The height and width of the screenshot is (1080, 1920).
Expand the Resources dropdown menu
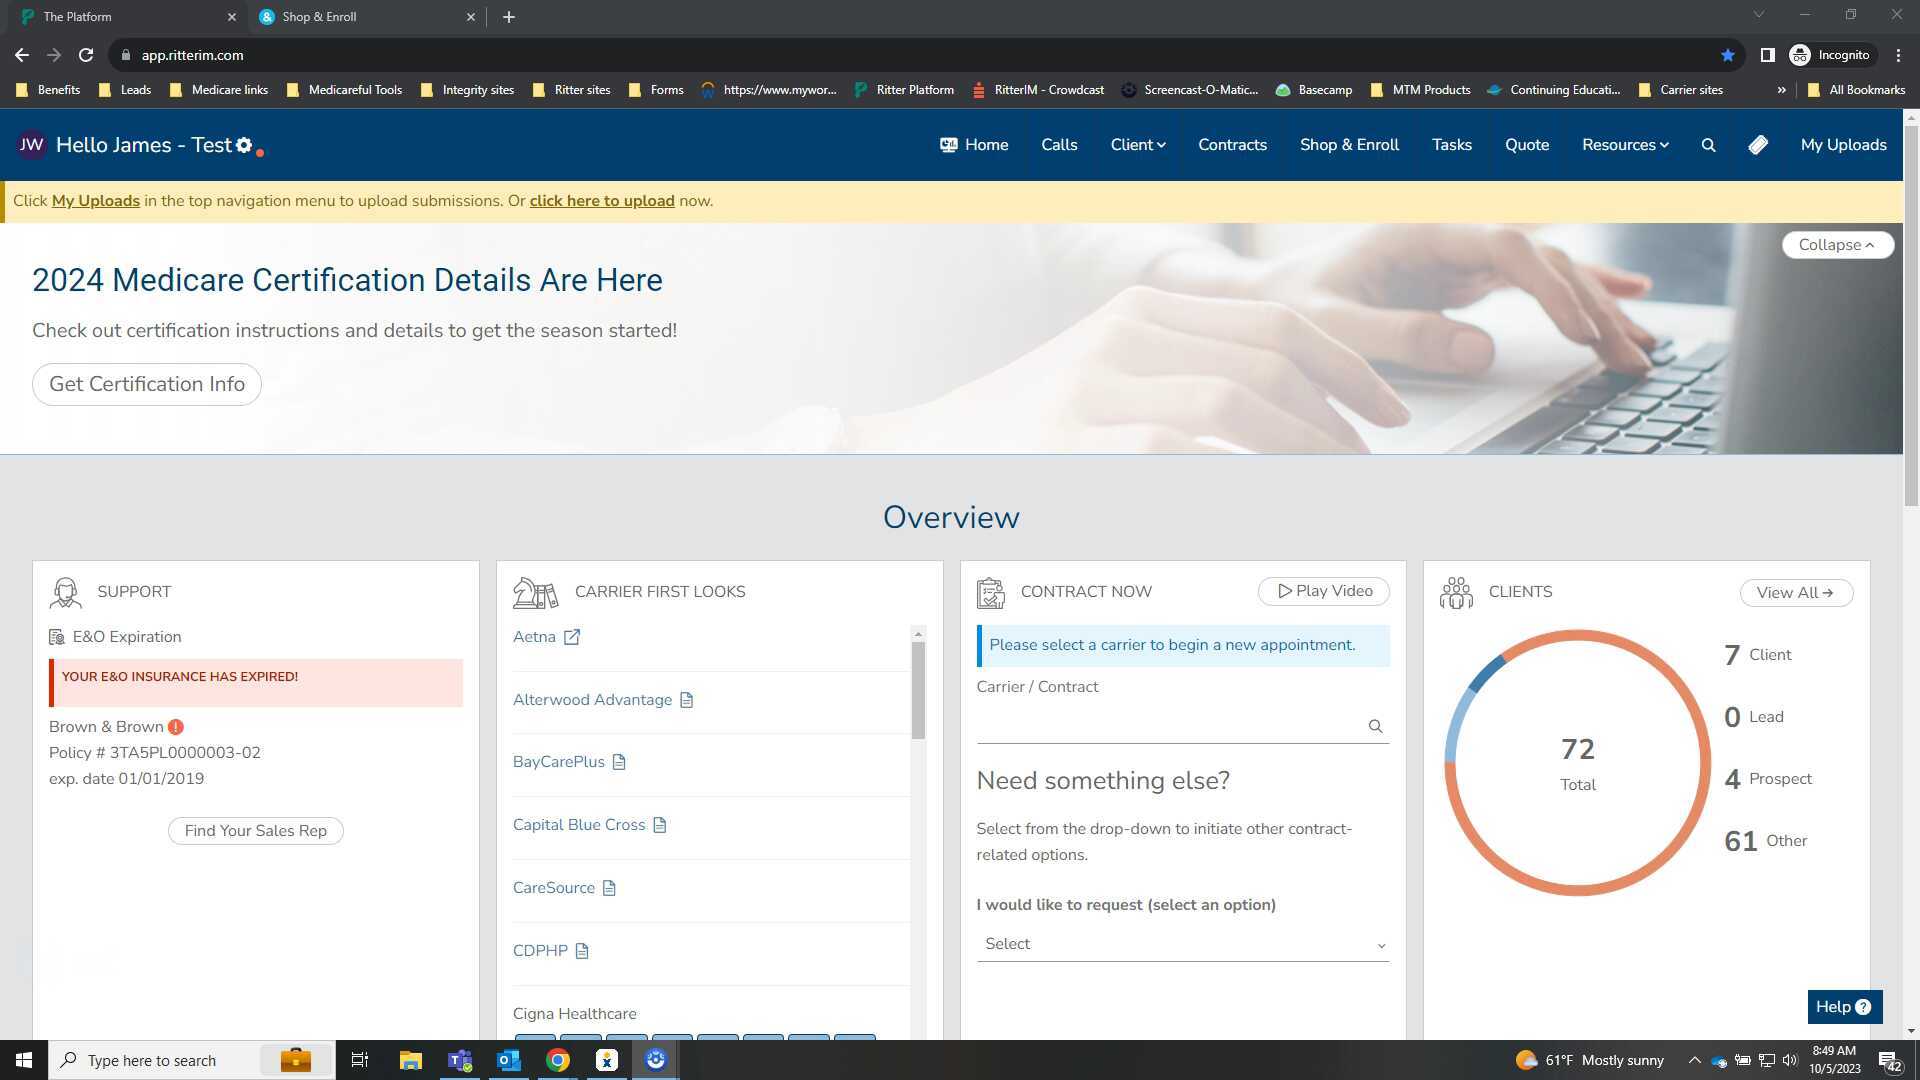tap(1624, 145)
